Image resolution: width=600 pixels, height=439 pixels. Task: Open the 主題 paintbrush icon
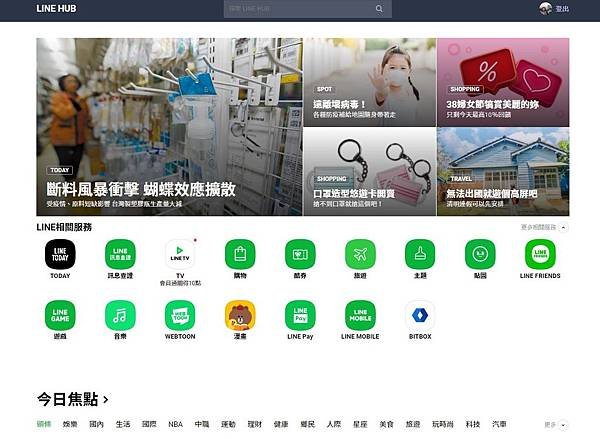coord(420,255)
